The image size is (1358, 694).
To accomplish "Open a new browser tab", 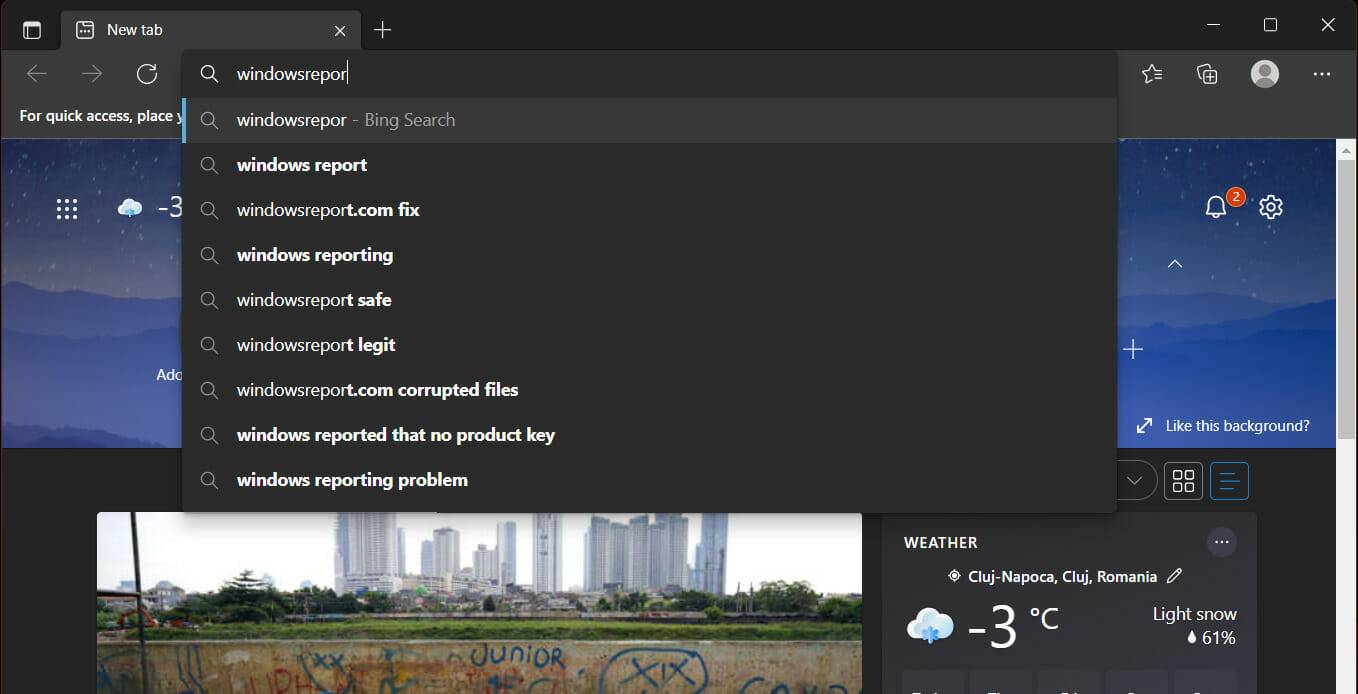I will click(x=382, y=29).
